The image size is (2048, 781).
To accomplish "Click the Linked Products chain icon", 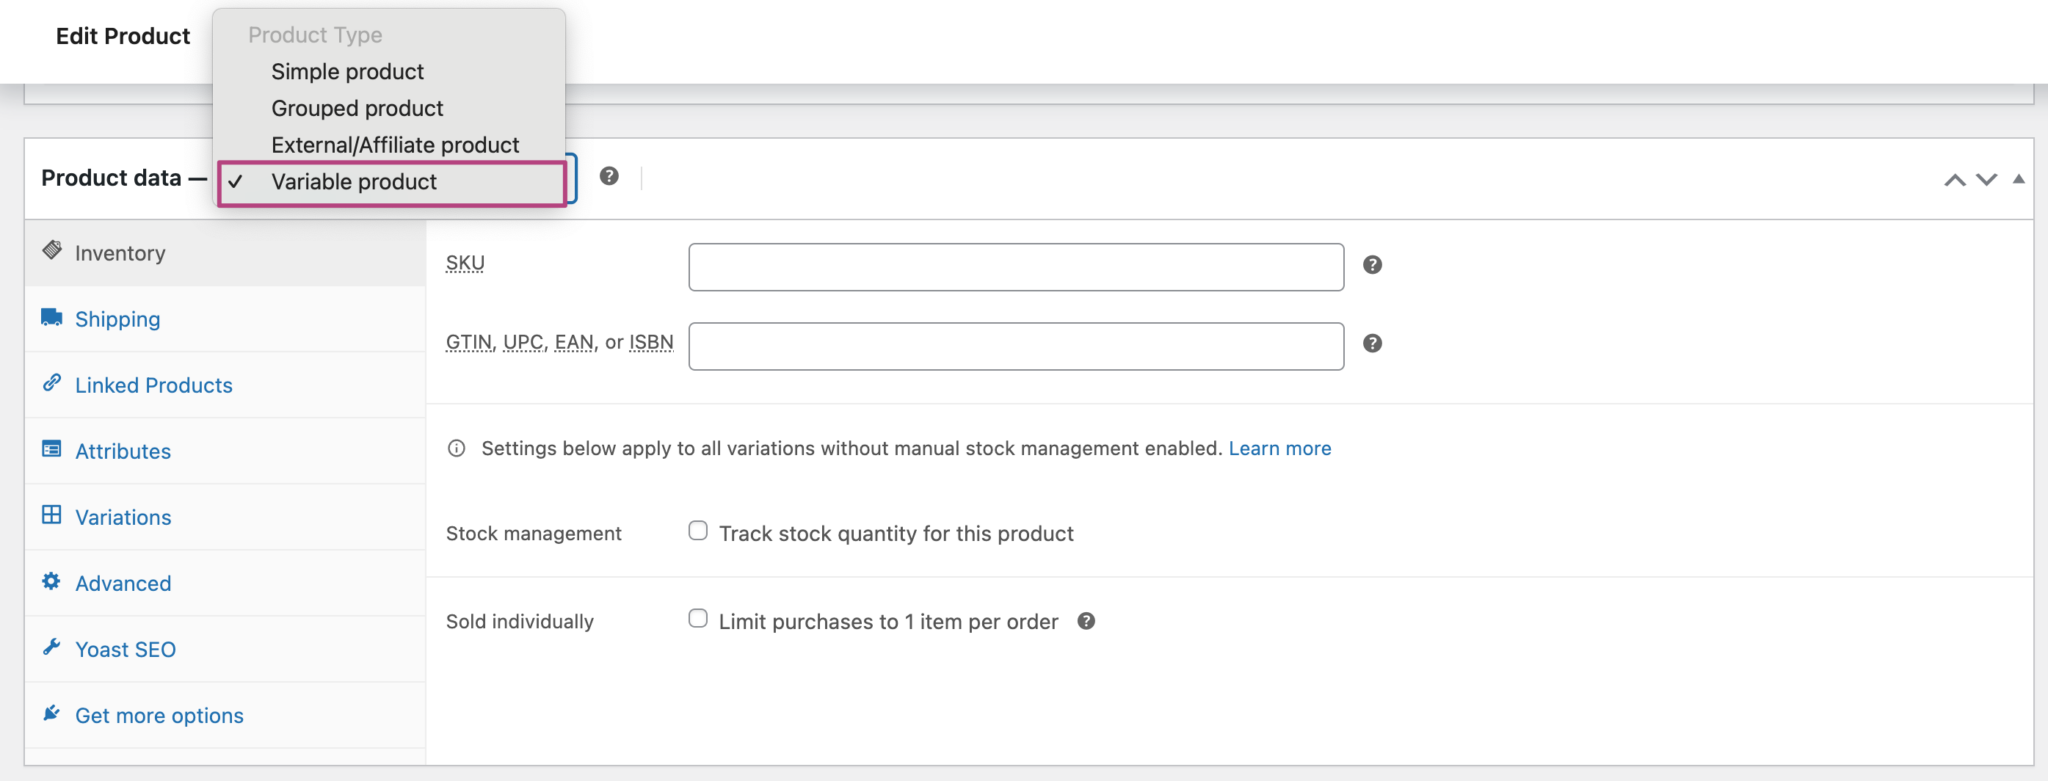I will (x=52, y=383).
